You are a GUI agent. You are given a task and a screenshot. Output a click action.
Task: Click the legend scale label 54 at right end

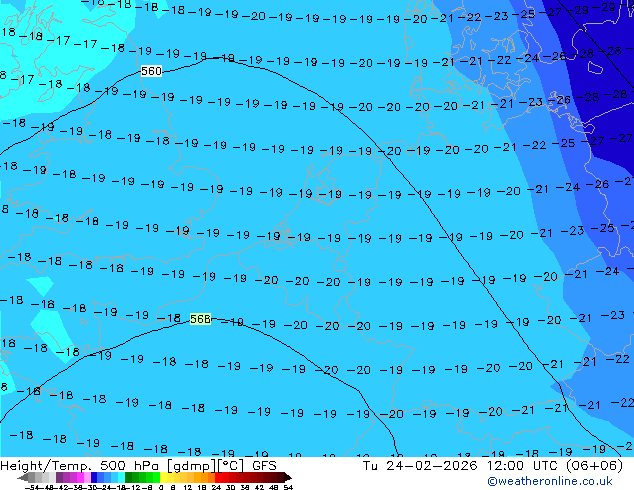pyautogui.click(x=288, y=487)
